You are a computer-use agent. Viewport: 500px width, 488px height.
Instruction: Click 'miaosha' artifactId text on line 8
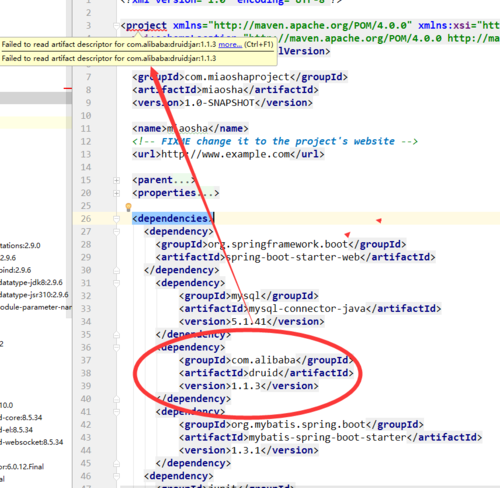click(x=222, y=90)
